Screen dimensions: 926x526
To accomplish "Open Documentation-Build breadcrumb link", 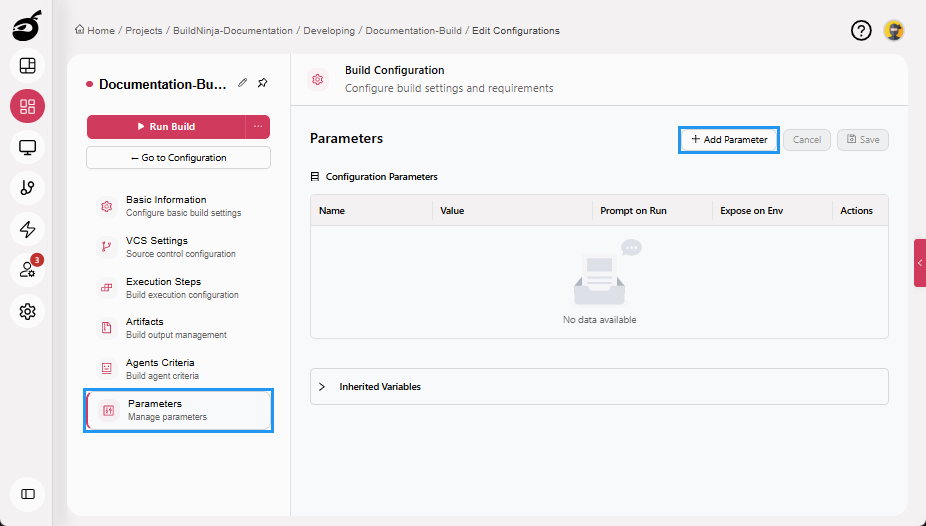I will point(413,31).
